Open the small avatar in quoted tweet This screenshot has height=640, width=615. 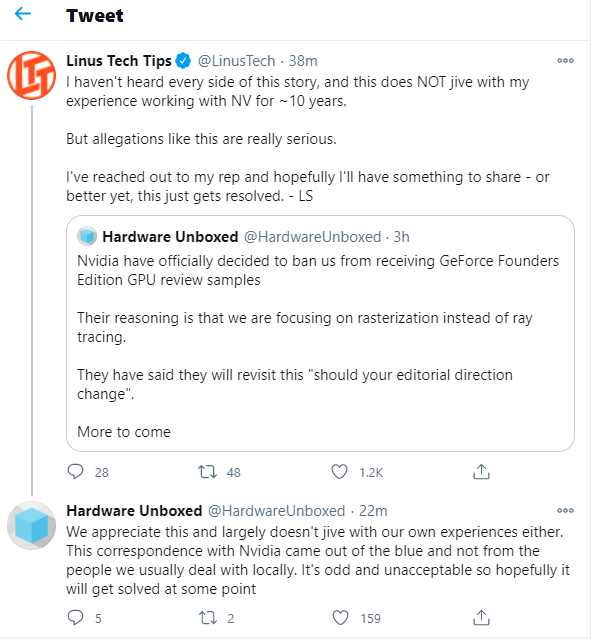point(87,236)
